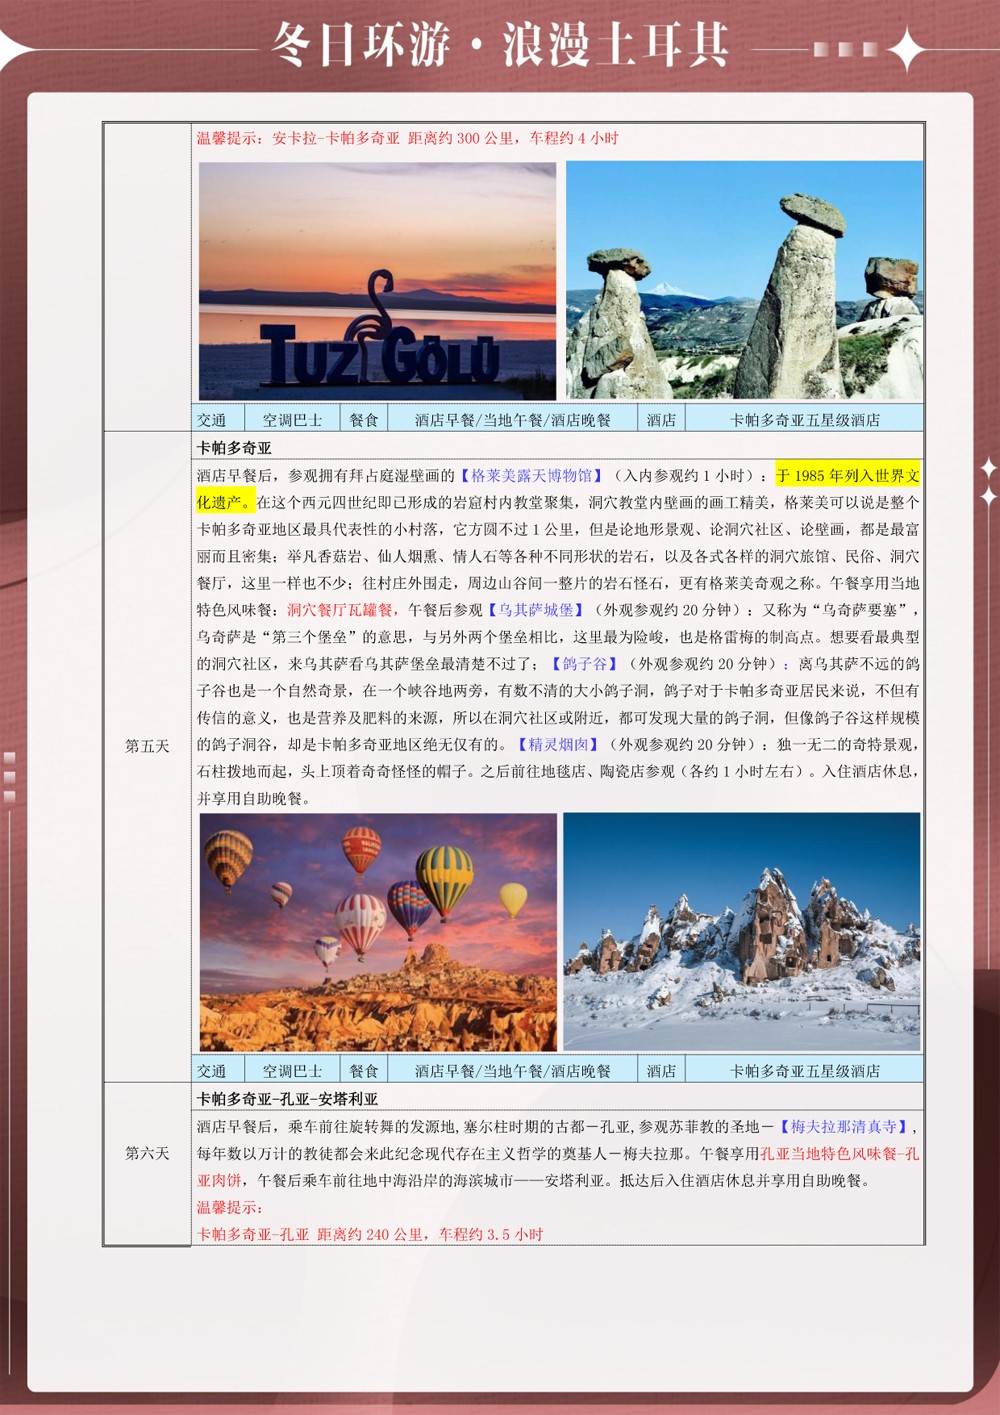Click the yellow highlighted 1985 world heritage text
The image size is (1000, 1415).
846,477
